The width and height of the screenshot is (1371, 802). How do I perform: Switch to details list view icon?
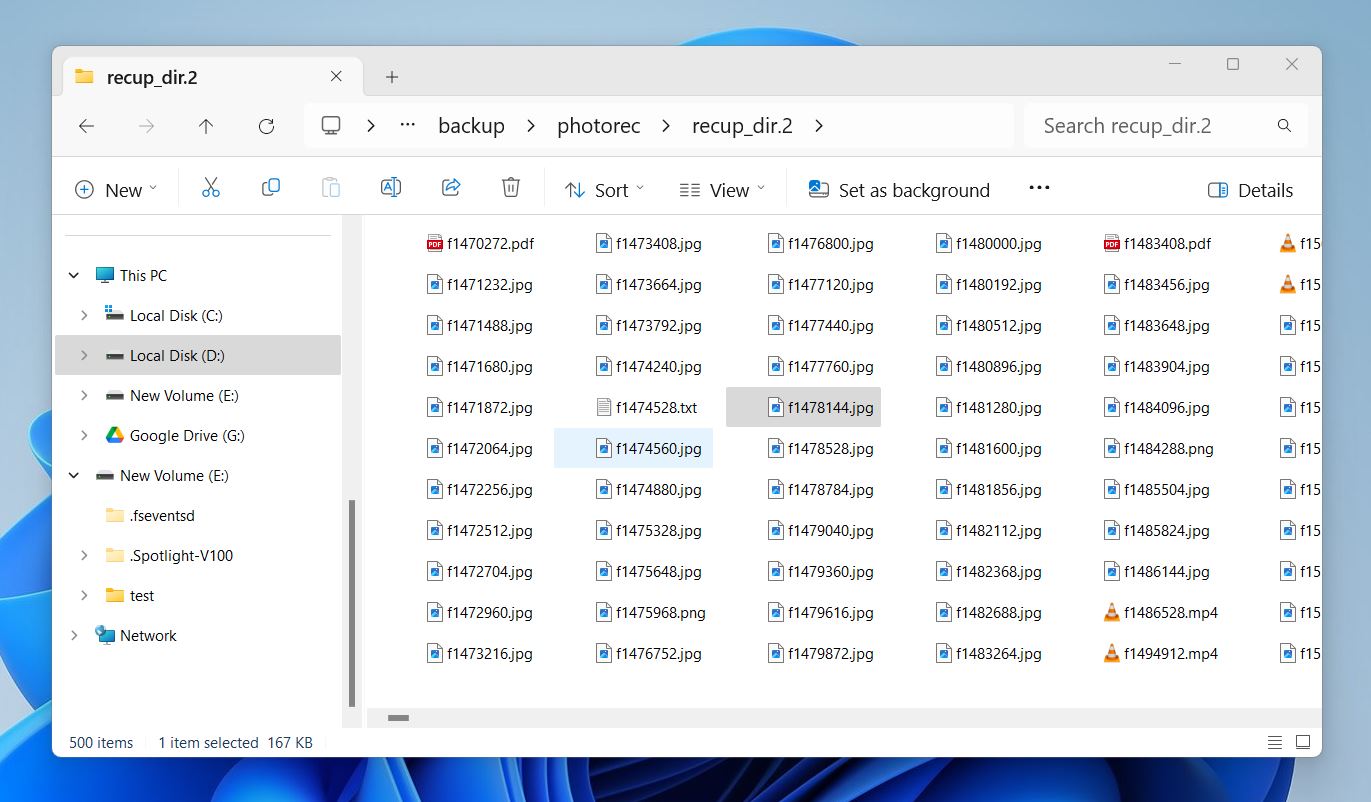[1275, 742]
